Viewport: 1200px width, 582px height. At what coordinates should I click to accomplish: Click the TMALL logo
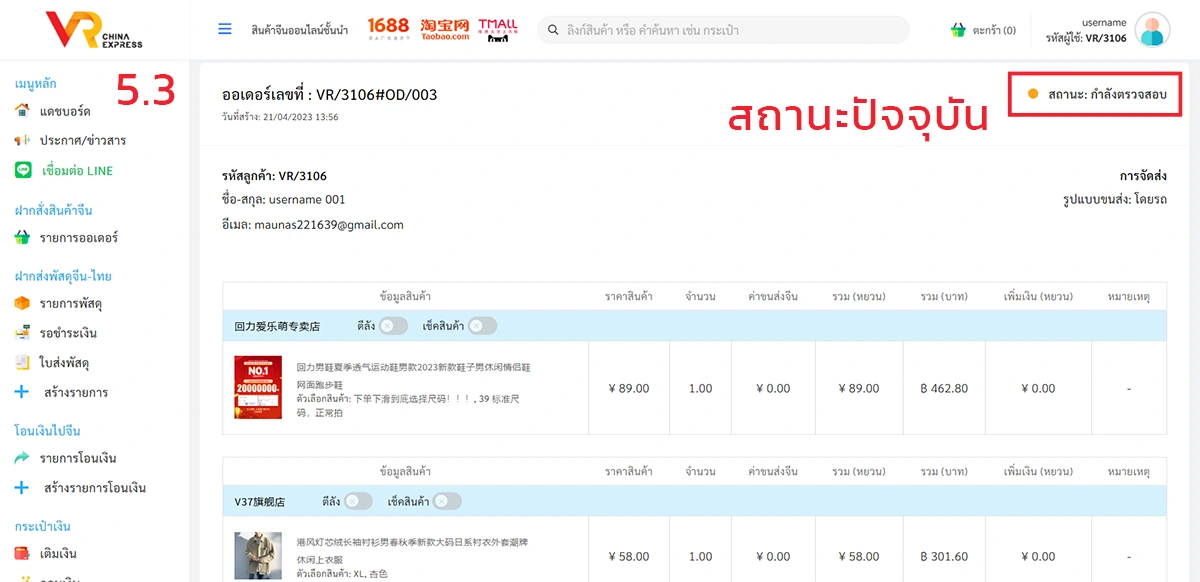pos(498,29)
